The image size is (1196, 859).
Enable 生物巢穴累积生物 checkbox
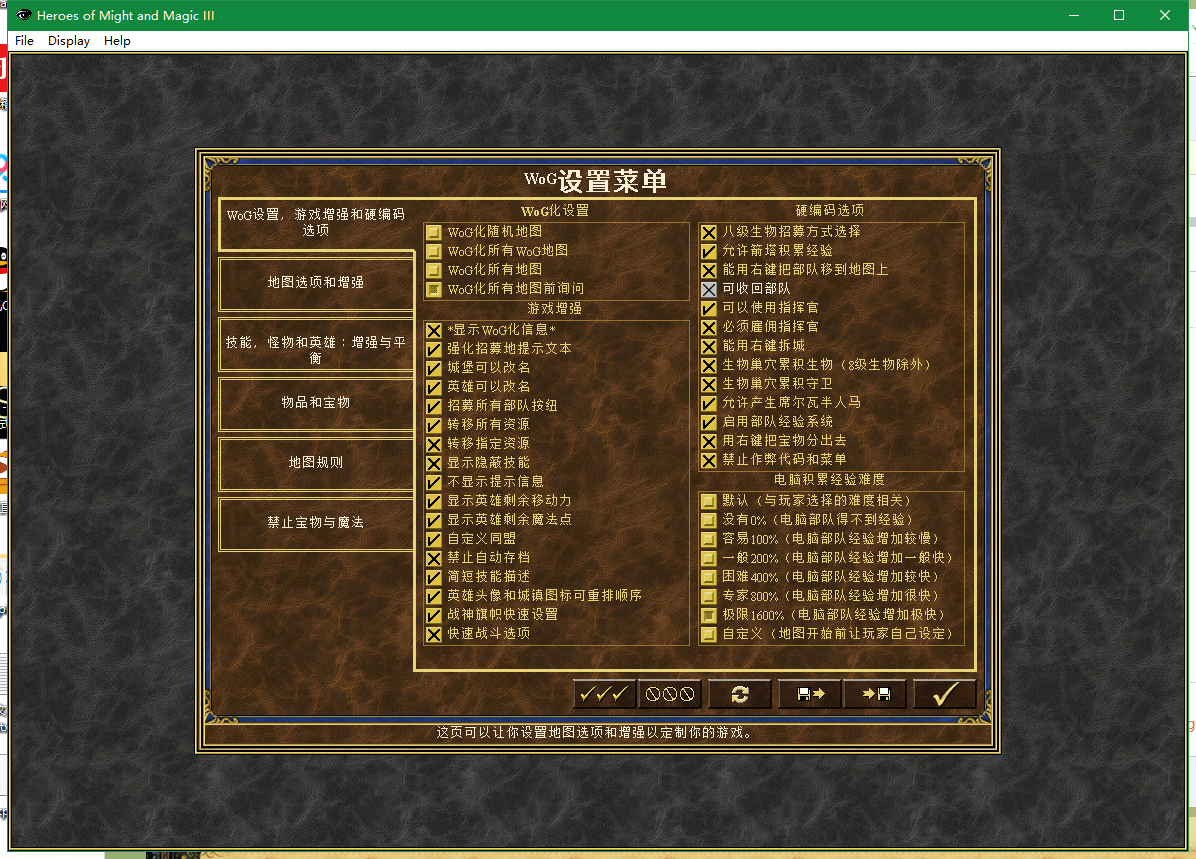[709, 365]
